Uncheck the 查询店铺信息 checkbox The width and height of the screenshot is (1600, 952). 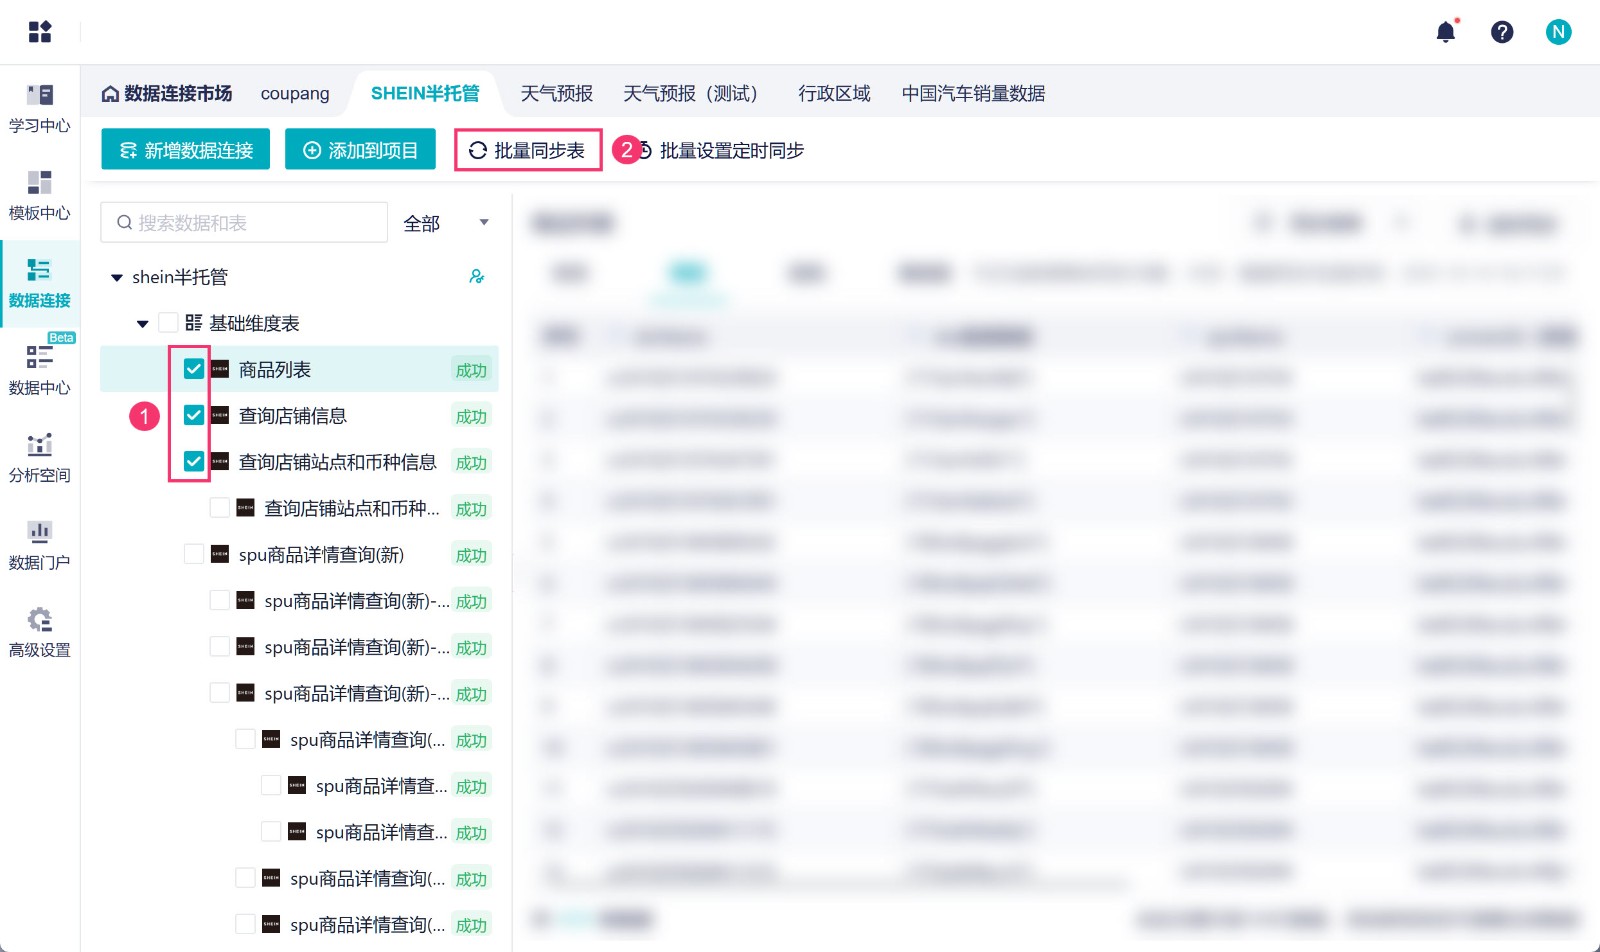pos(194,415)
